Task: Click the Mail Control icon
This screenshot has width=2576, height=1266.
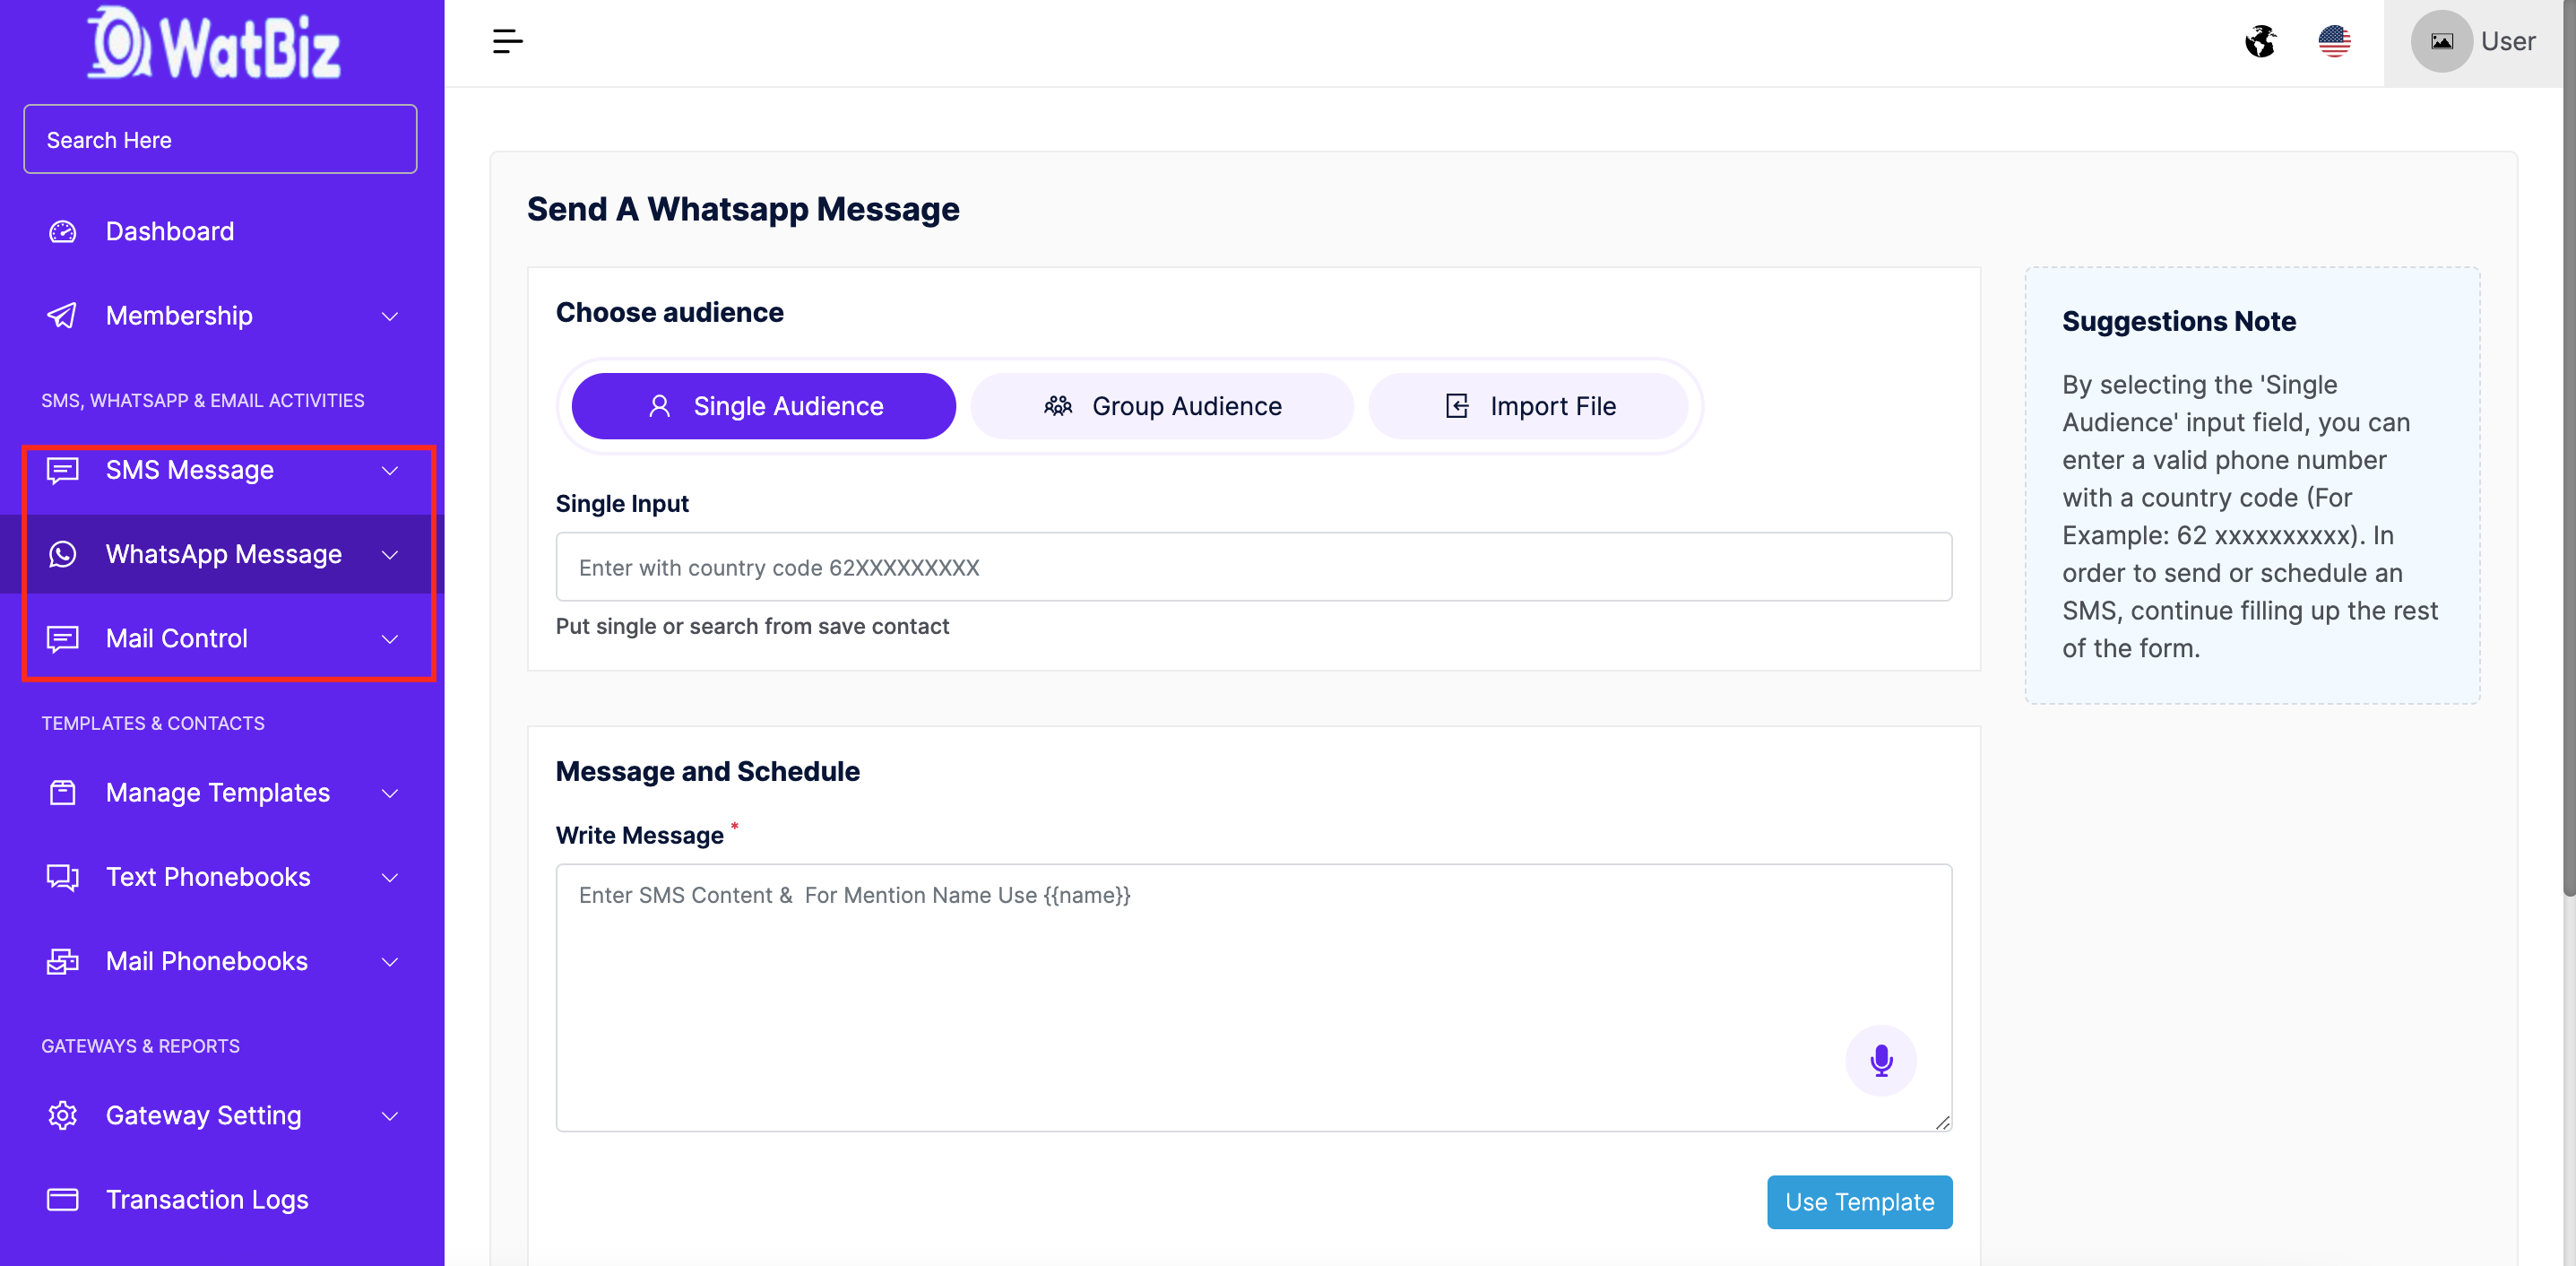Action: [x=63, y=638]
